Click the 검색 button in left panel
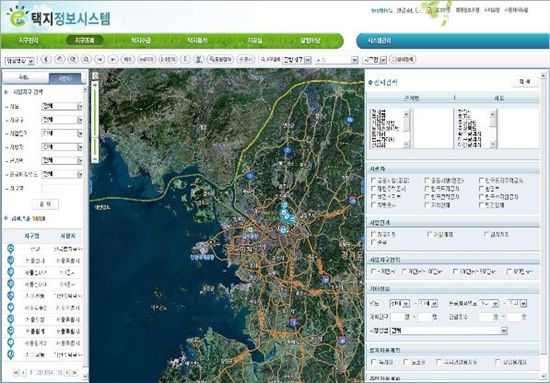 coord(45,204)
